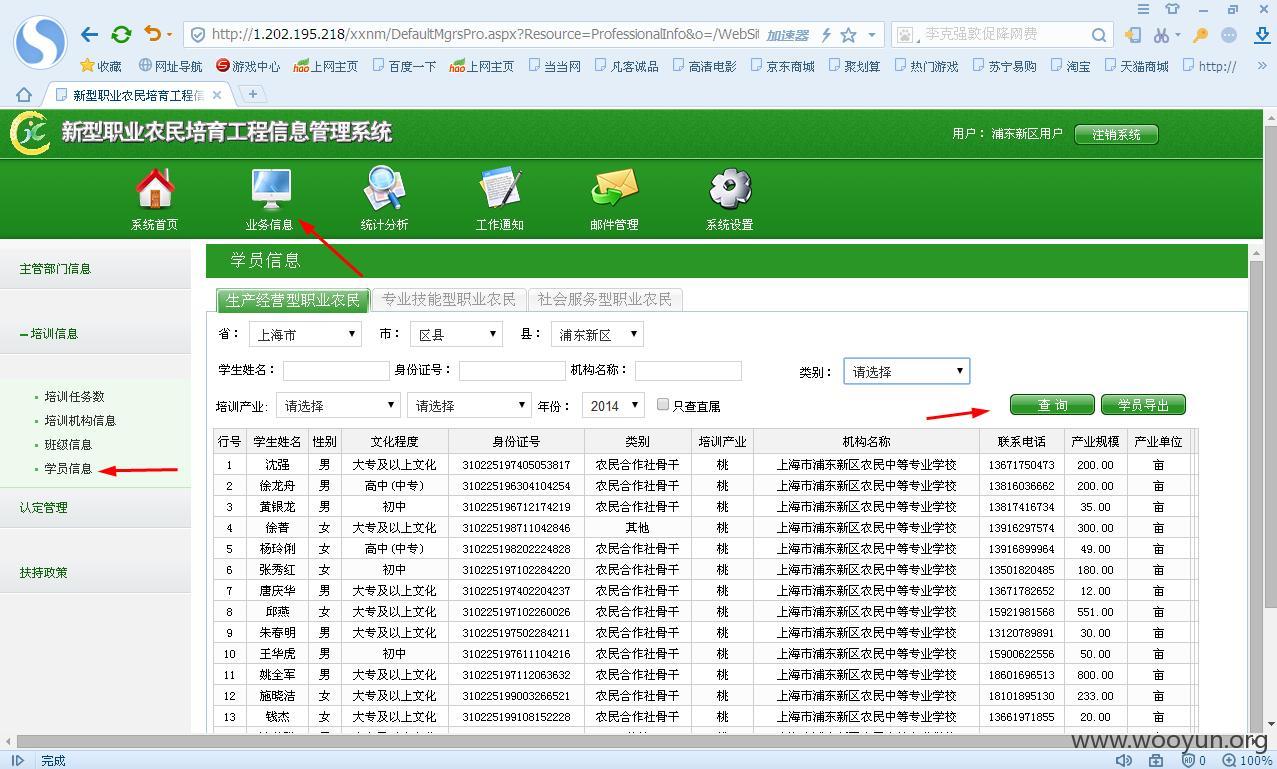This screenshot has height=769, width=1277.
Task: Open 天猫商城 bookmark
Action: [1136, 66]
